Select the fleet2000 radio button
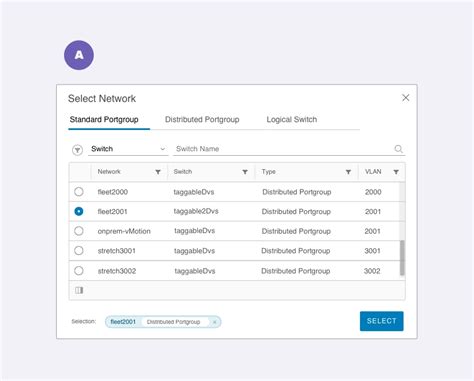Viewport: 474px width, 381px height. (79, 192)
